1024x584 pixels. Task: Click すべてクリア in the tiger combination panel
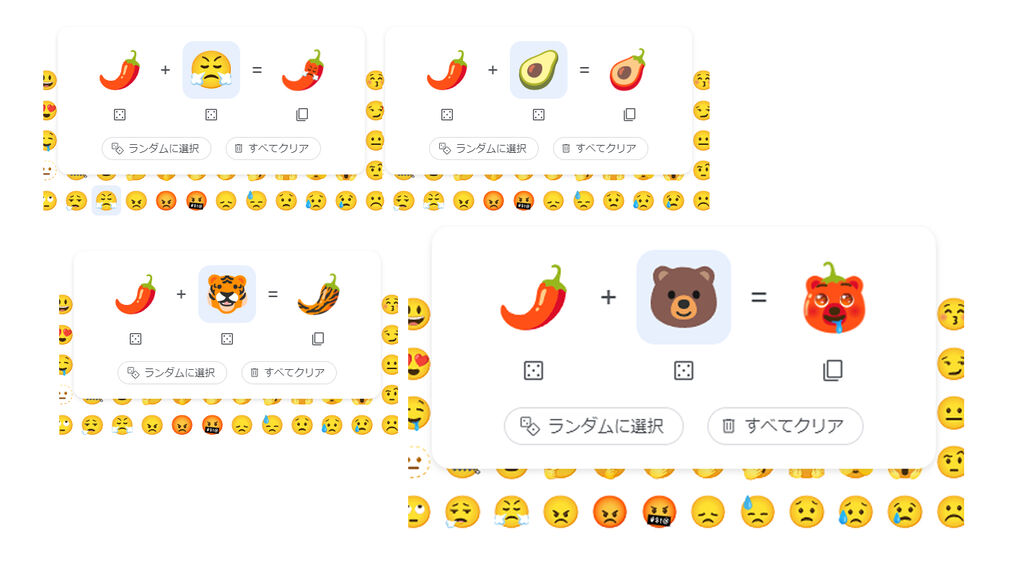tap(289, 372)
